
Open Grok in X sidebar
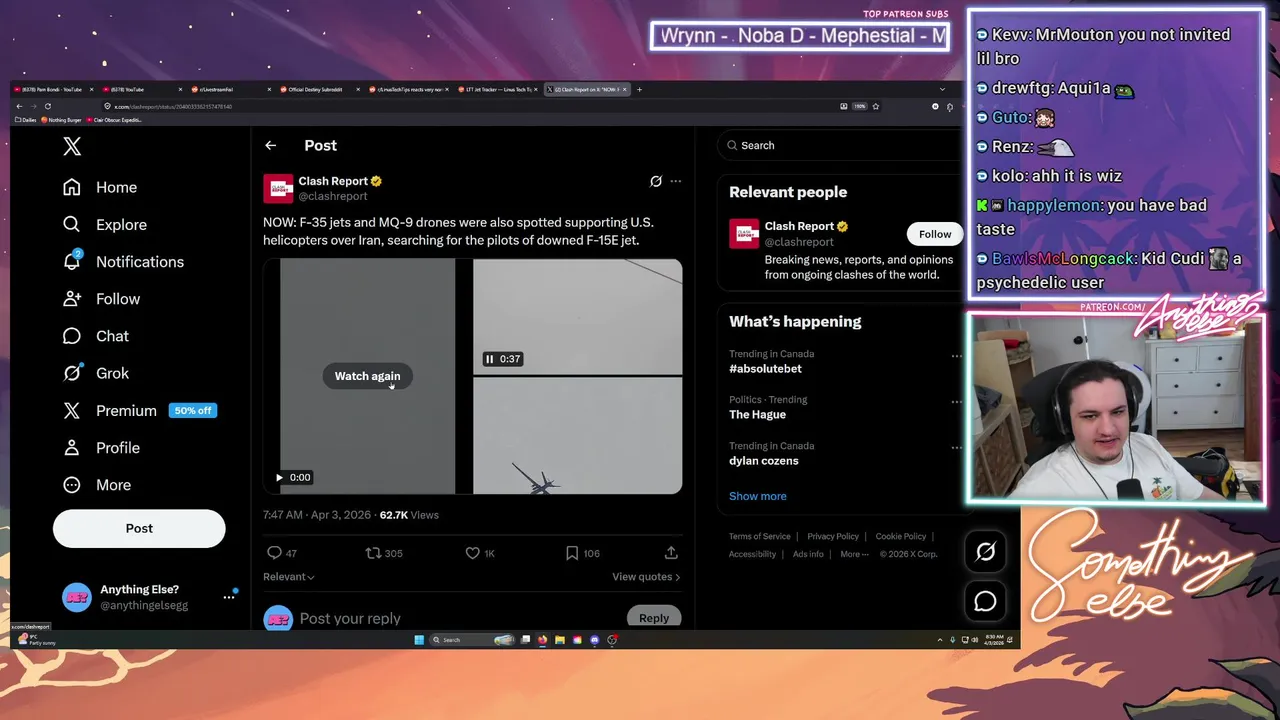point(96,373)
